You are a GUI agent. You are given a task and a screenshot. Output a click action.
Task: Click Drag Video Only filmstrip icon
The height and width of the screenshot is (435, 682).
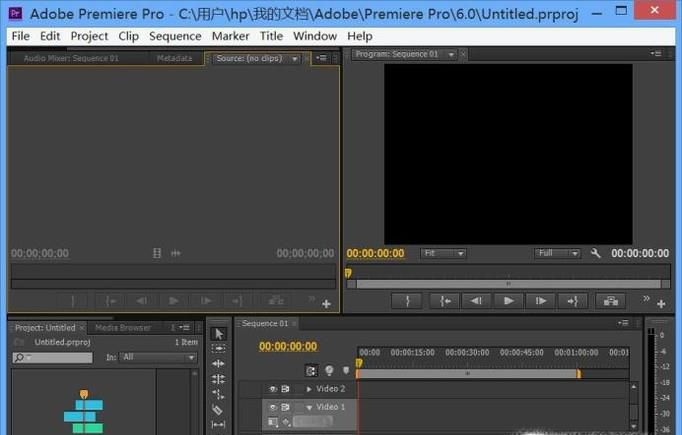click(157, 253)
